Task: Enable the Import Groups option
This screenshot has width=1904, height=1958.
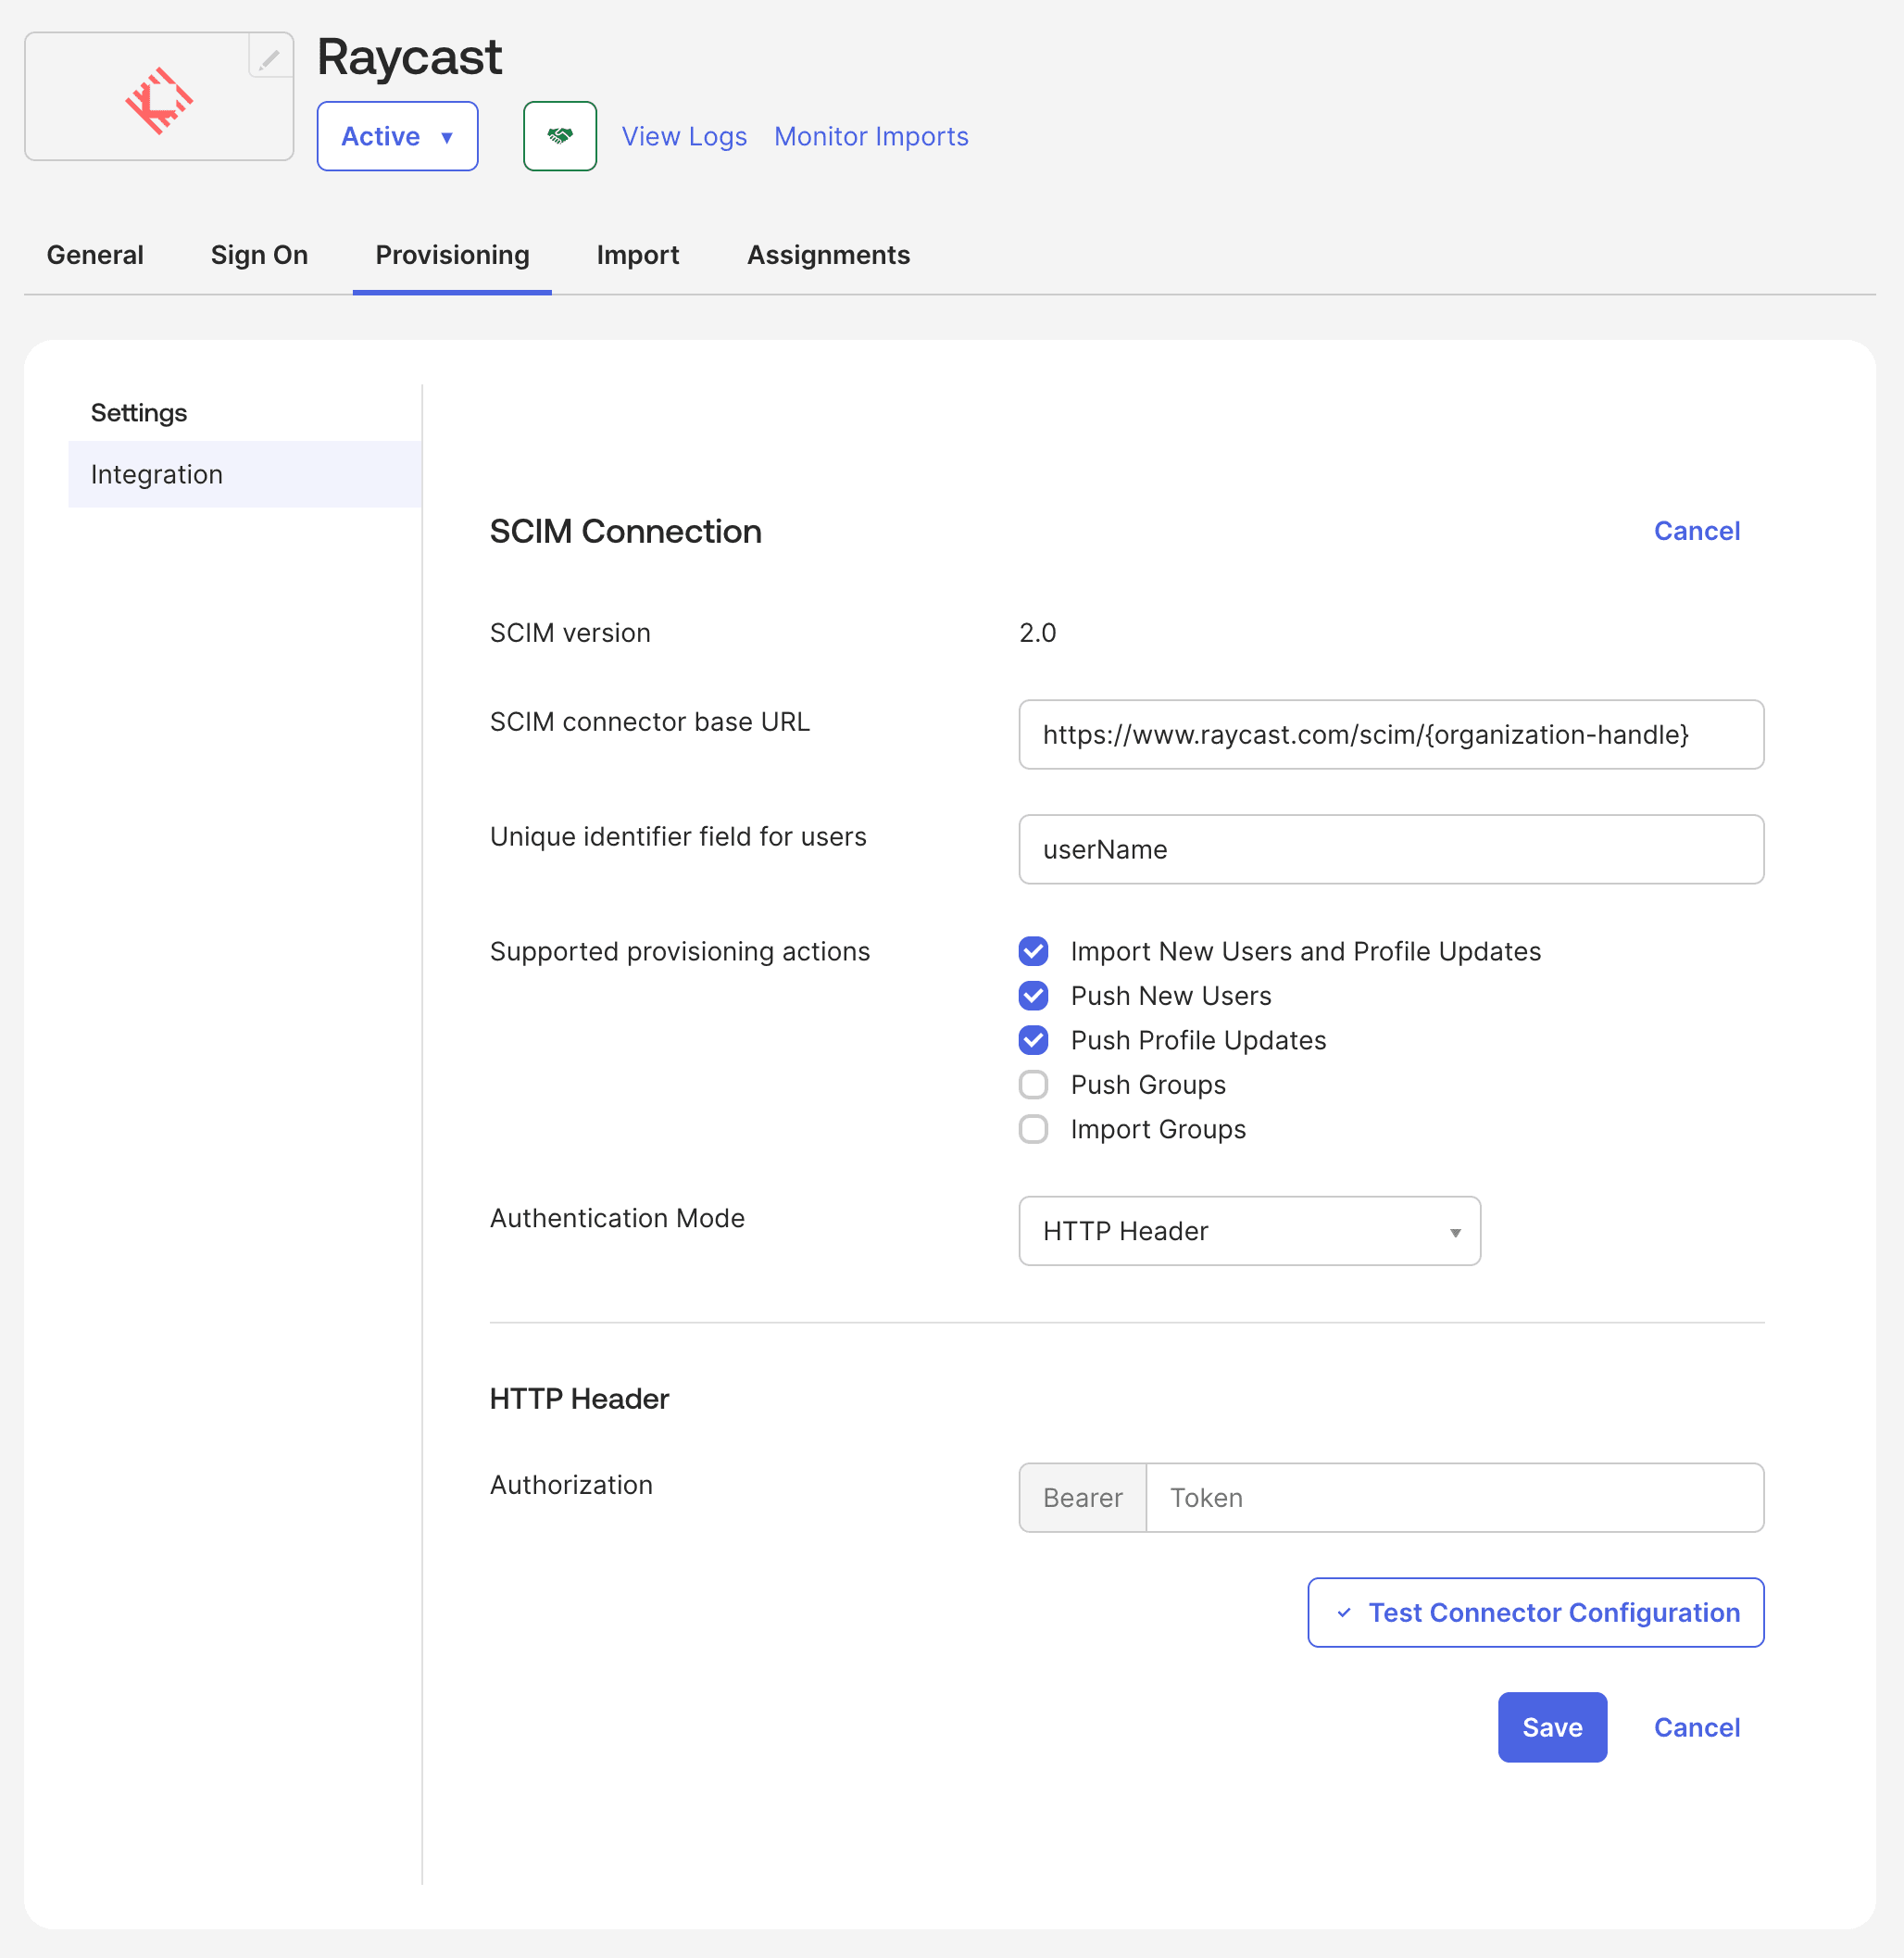Action: point(1033,1129)
